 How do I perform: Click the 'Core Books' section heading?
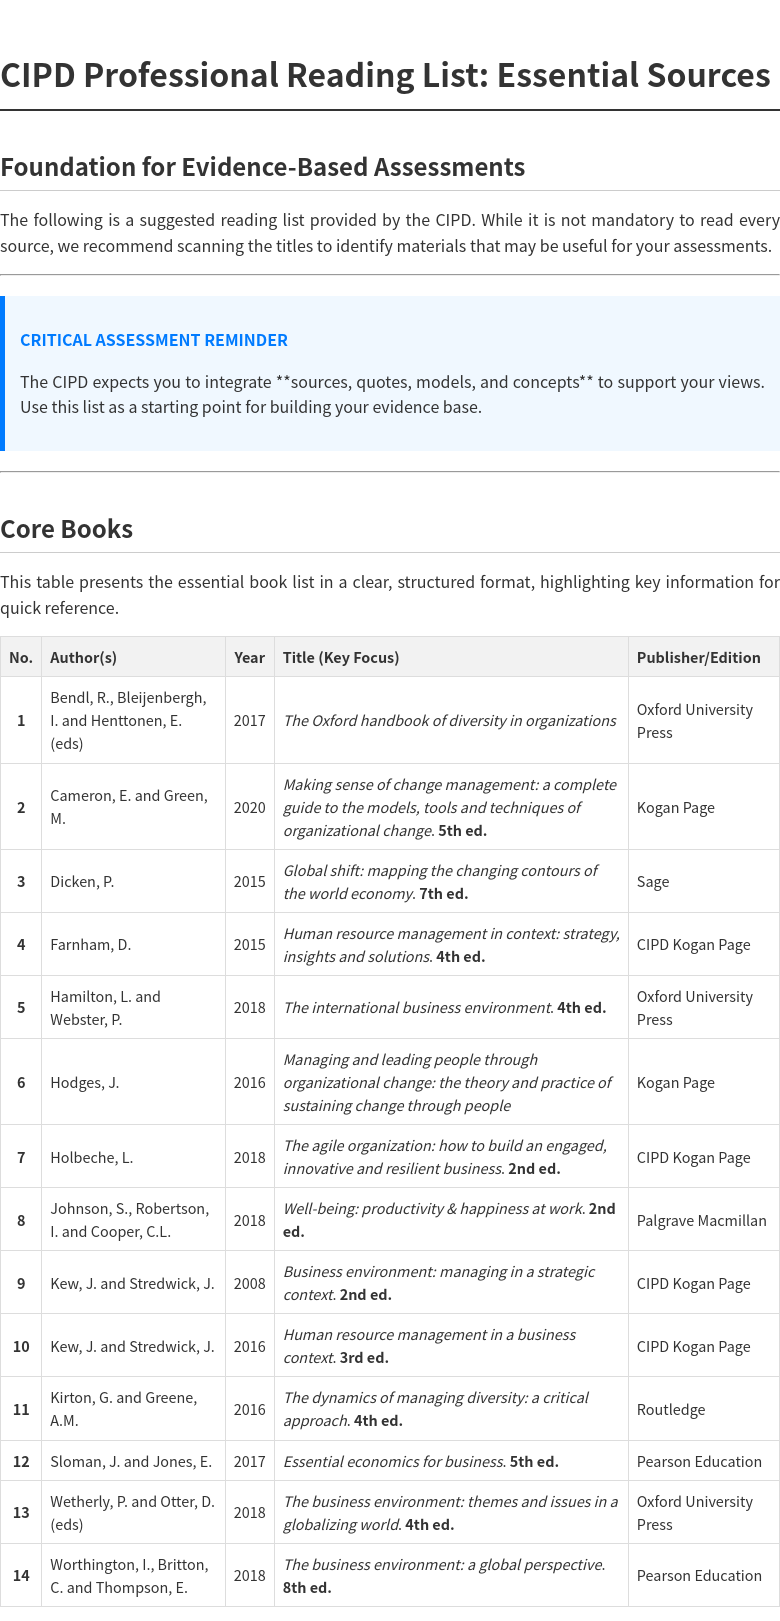(x=66, y=528)
